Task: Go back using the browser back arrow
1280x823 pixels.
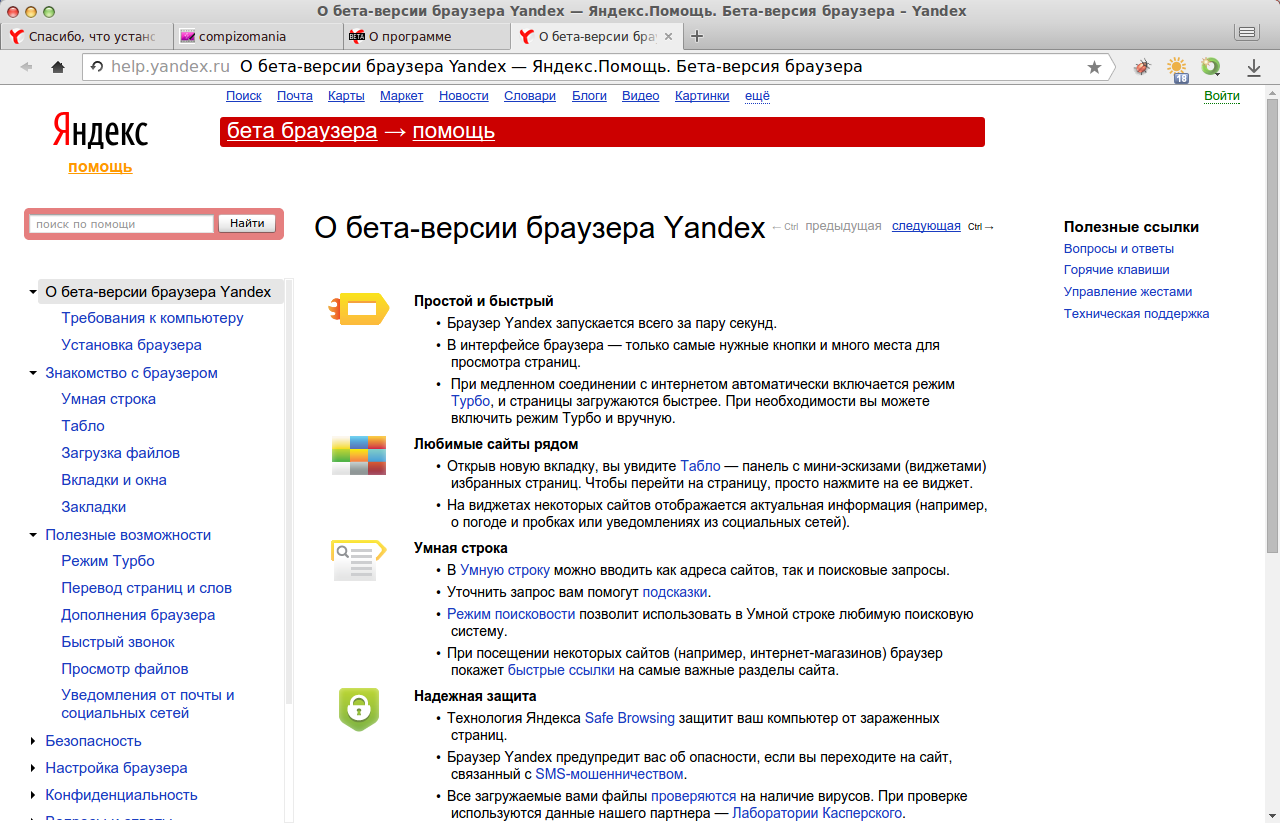Action: pos(26,67)
